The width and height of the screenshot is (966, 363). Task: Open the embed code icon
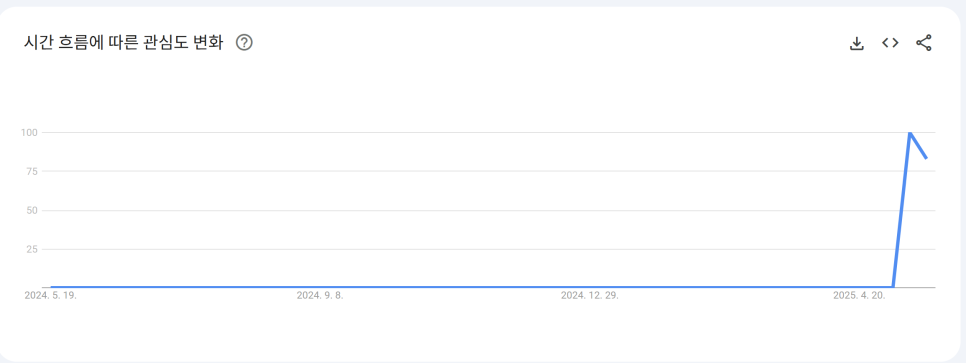890,43
